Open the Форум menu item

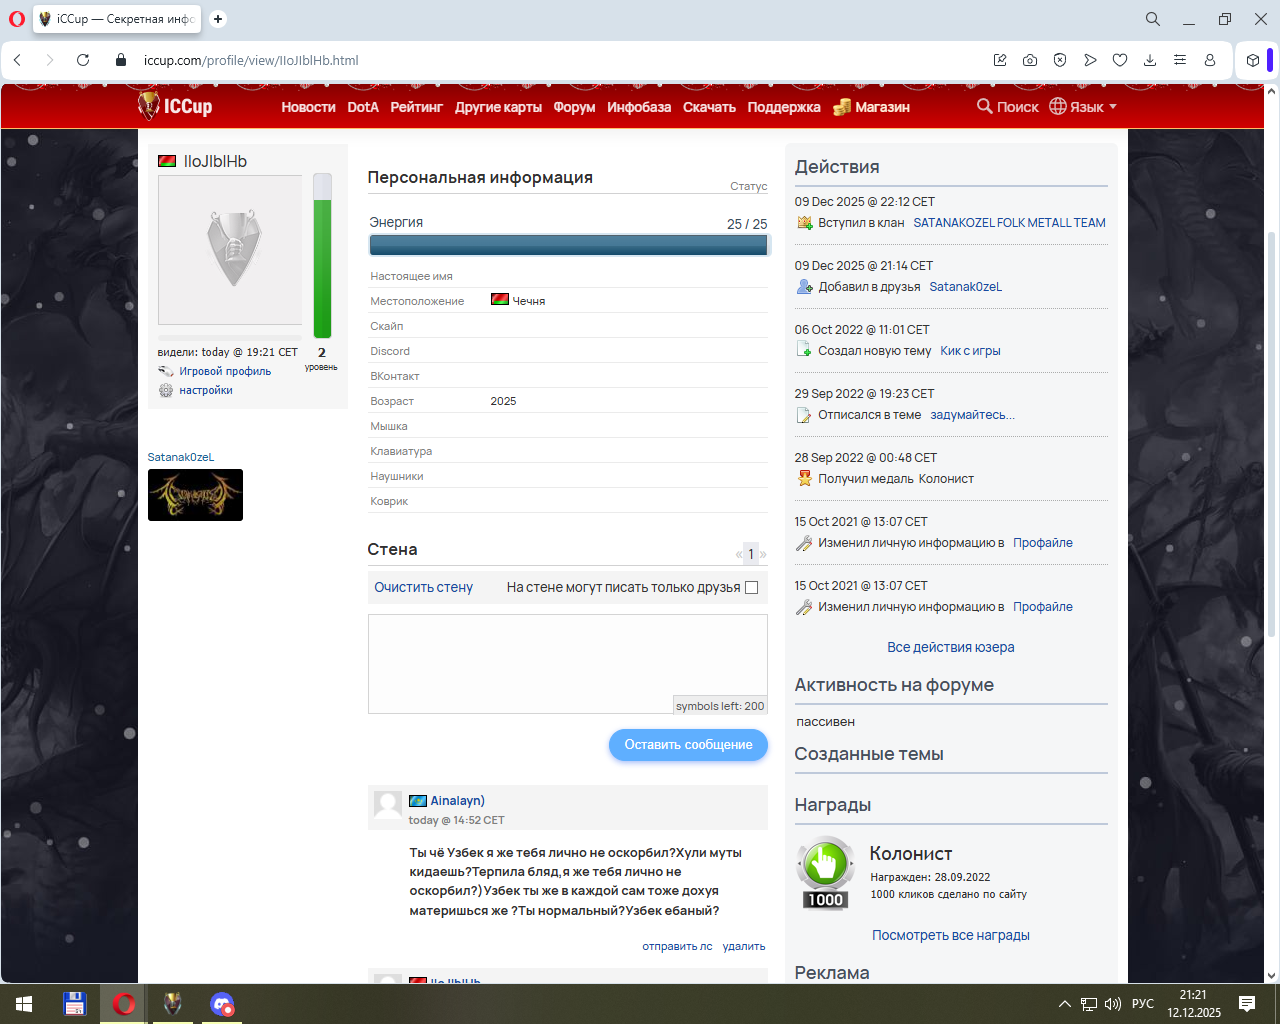[574, 107]
